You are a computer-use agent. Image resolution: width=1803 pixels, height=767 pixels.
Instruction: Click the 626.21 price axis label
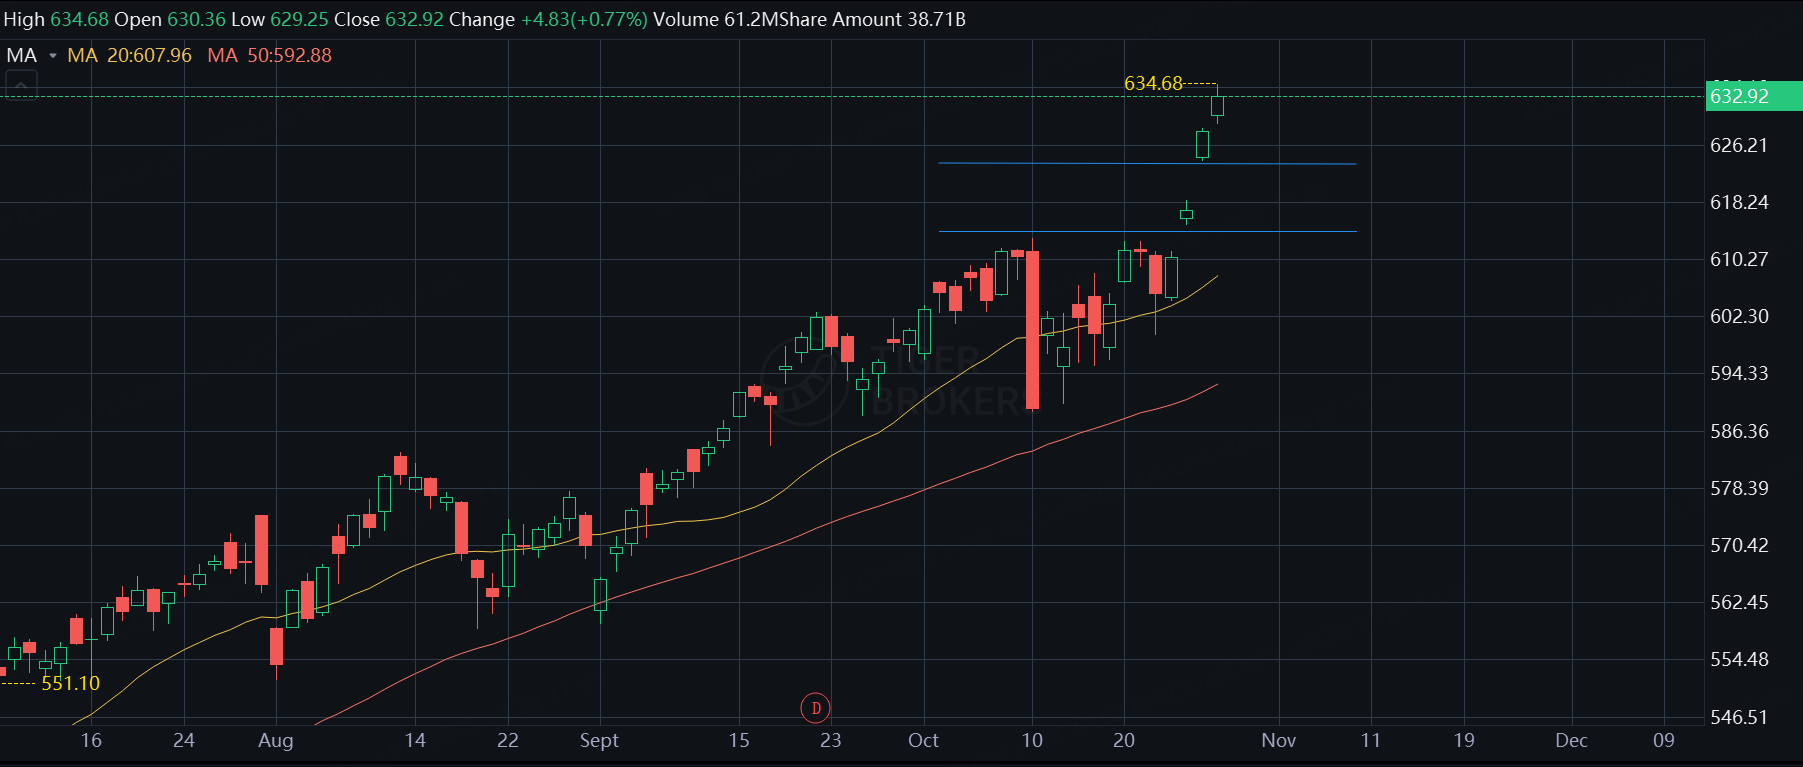click(1739, 145)
